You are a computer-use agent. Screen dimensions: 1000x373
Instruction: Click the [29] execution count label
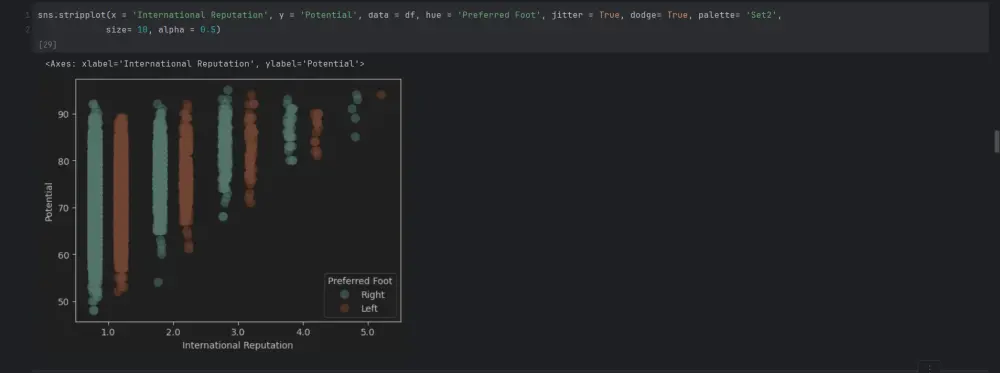click(x=48, y=45)
